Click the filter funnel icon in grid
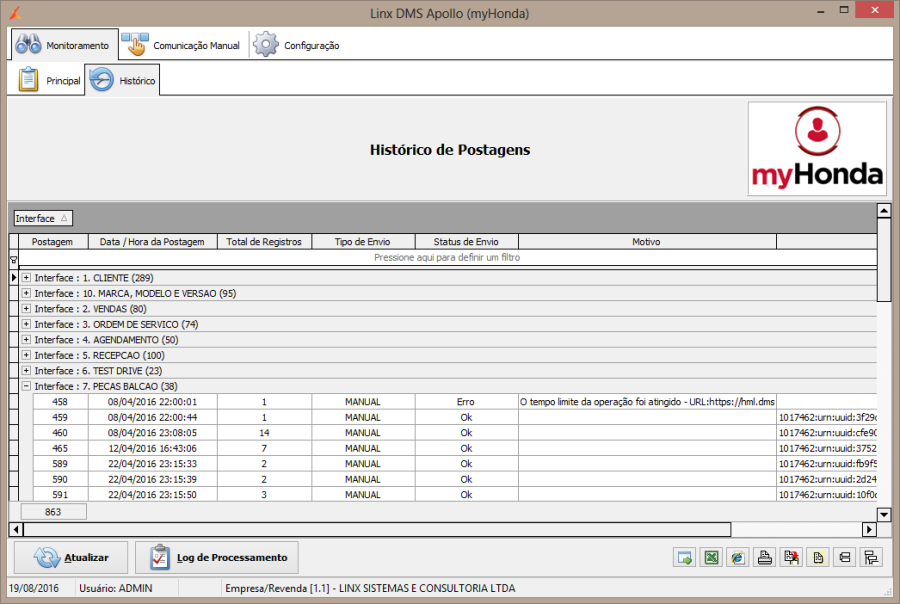Image resolution: width=900 pixels, height=604 pixels. coord(13,259)
